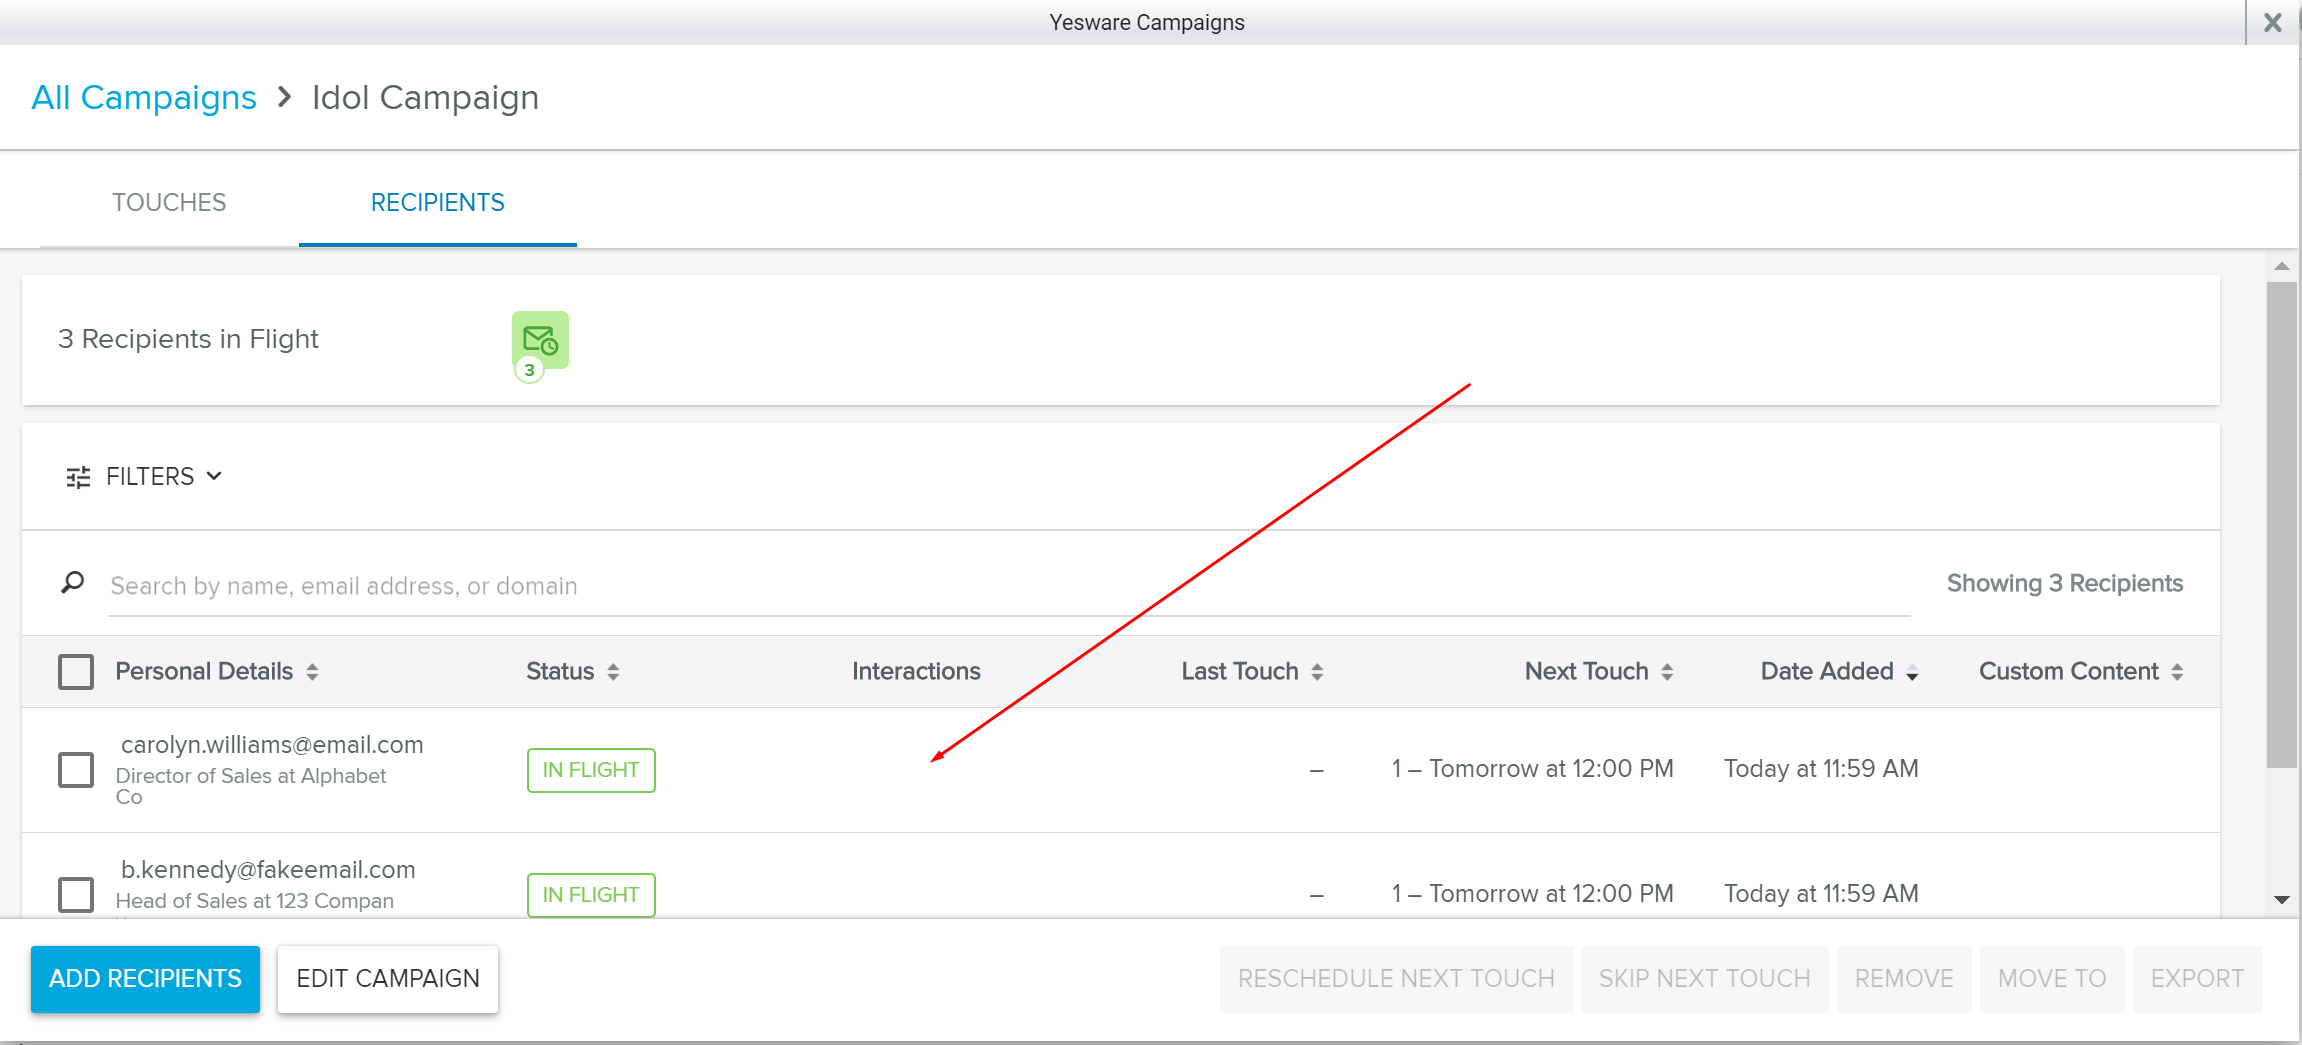
Task: Check the carolyn.williams@email.com recipient checkbox
Action: (x=76, y=770)
